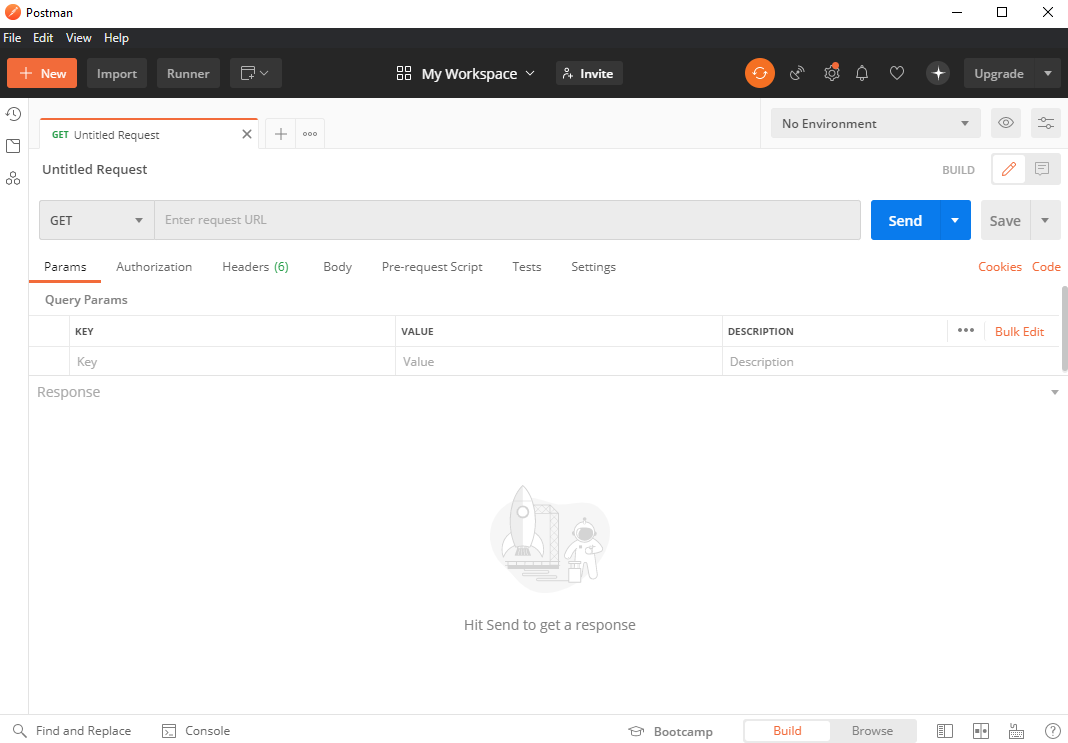Click the orange New button
This screenshot has height=743, width=1068.
tap(42, 74)
